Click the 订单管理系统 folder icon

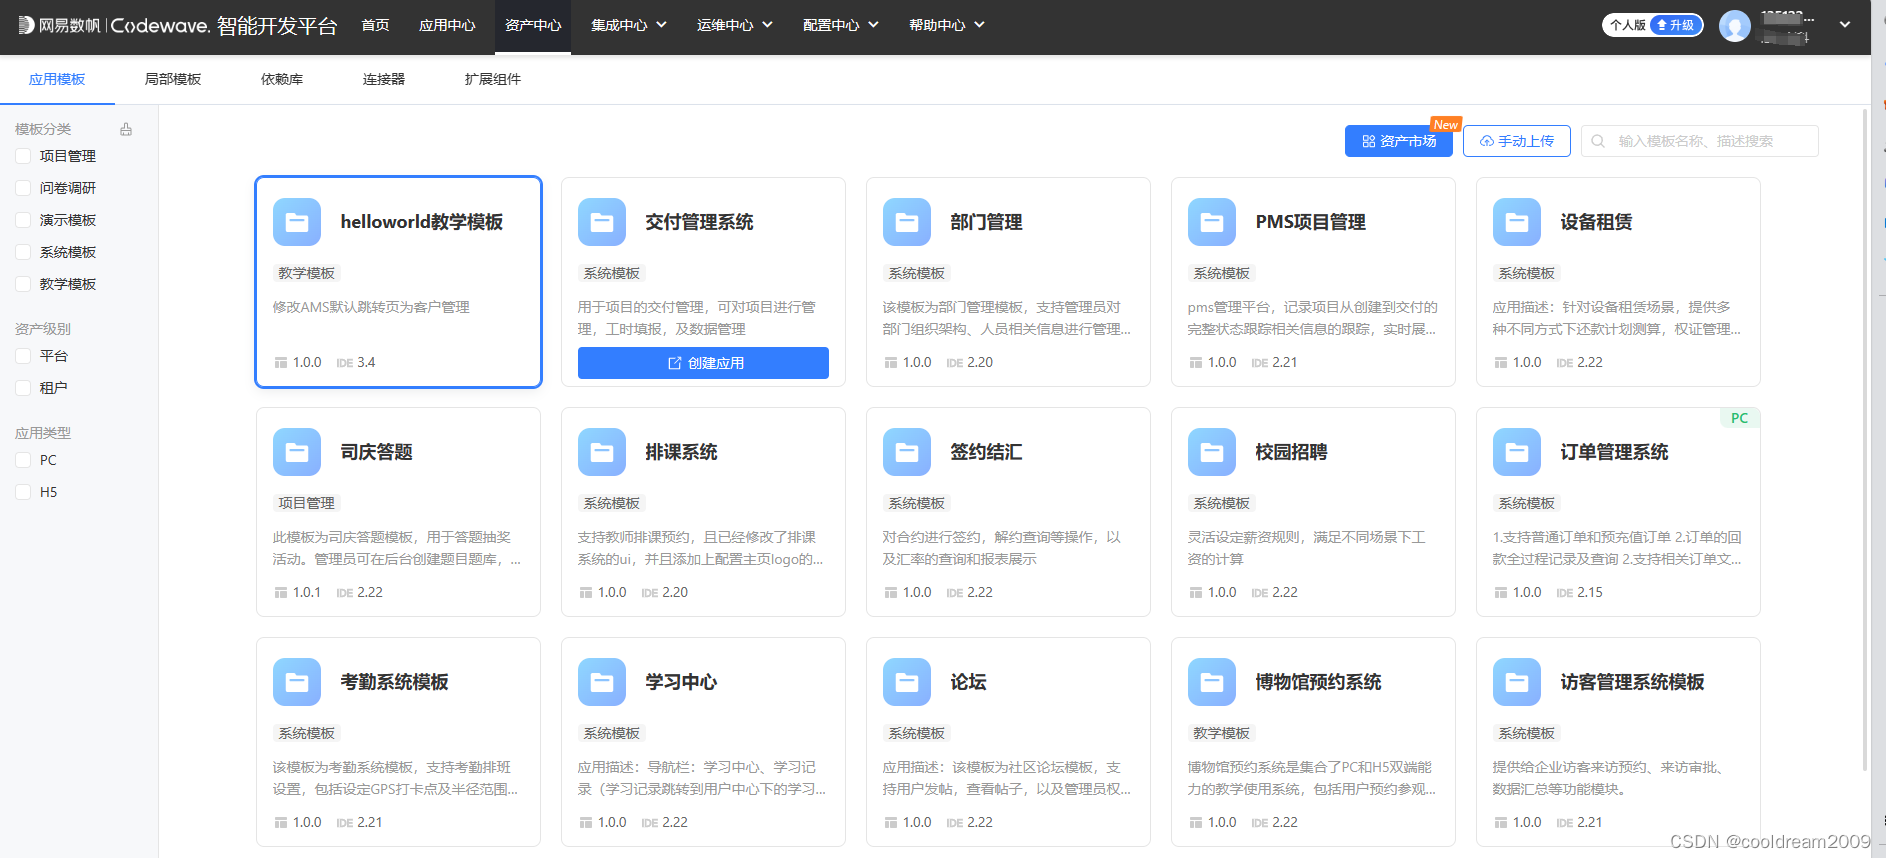1517,452
